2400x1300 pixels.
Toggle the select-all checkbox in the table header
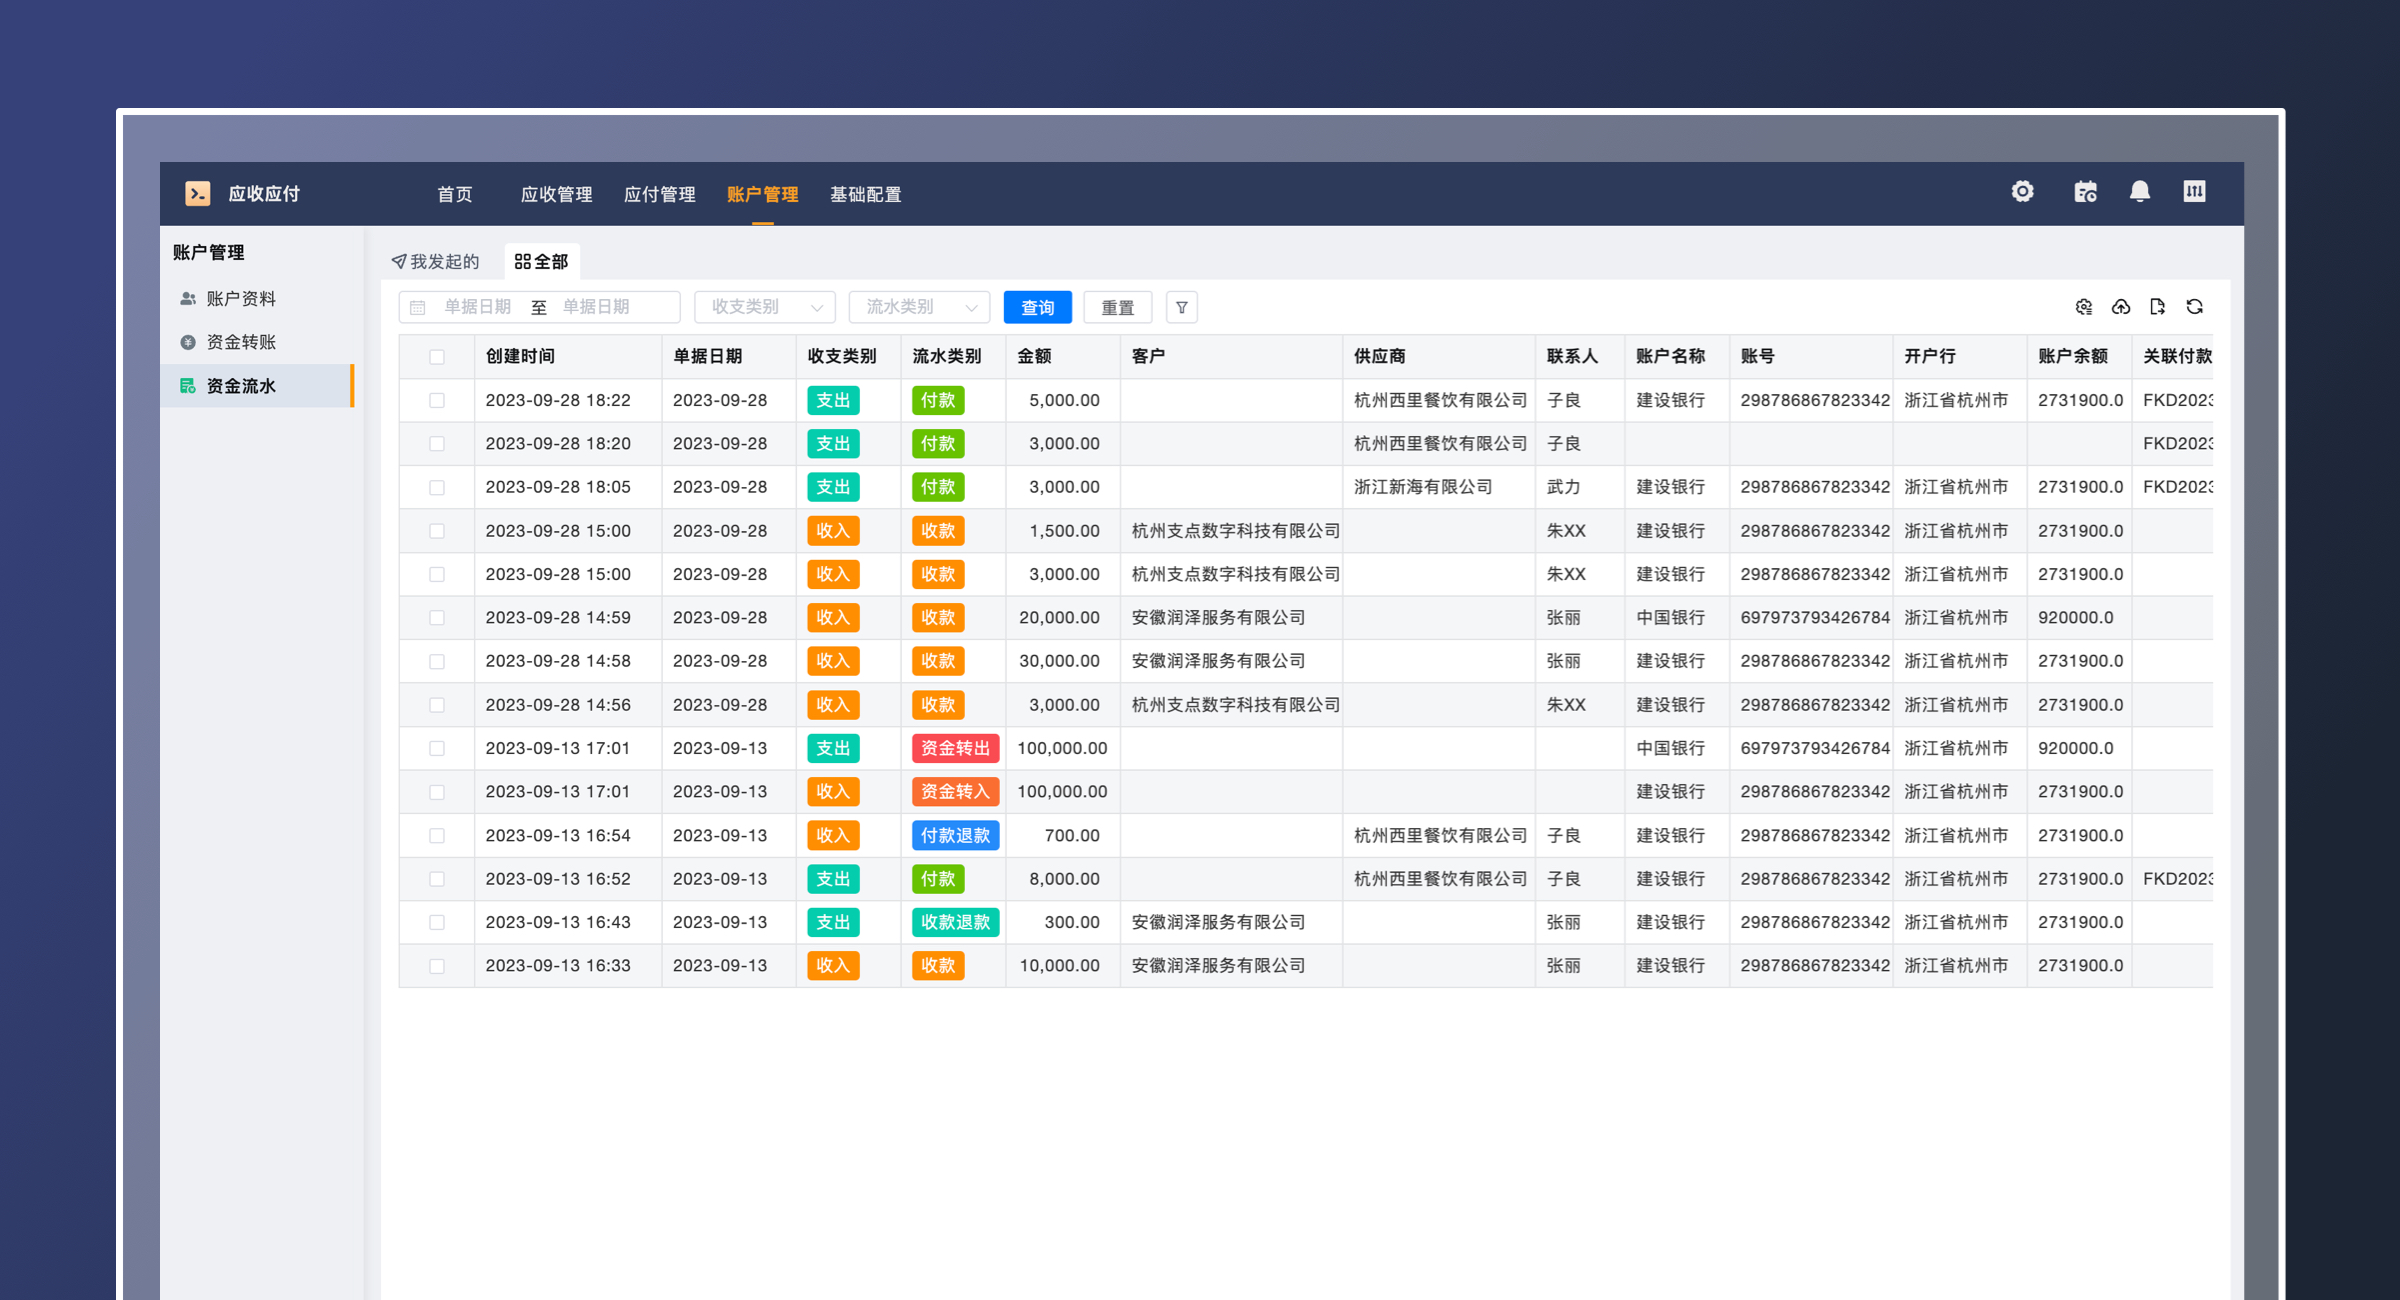click(437, 357)
